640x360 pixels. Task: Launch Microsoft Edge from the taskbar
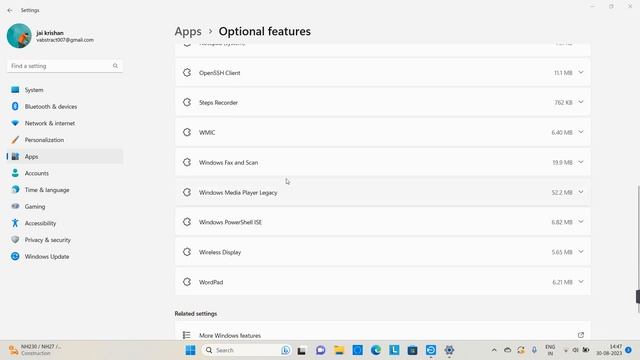tap(376, 350)
